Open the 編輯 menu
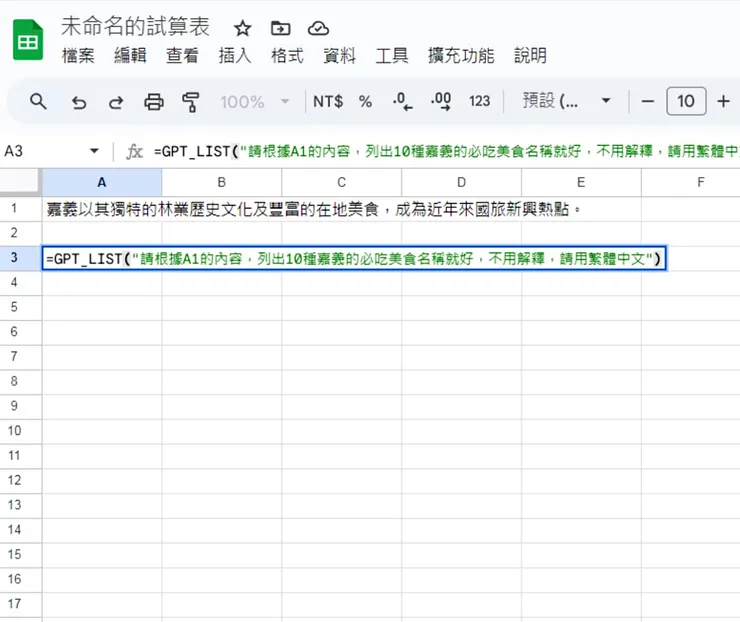Image resolution: width=740 pixels, height=622 pixels. (x=130, y=56)
